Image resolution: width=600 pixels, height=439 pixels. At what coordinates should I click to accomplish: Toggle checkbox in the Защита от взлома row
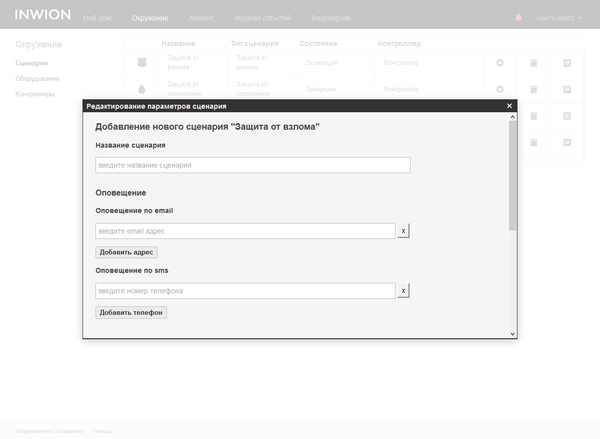pyautogui.click(x=567, y=63)
